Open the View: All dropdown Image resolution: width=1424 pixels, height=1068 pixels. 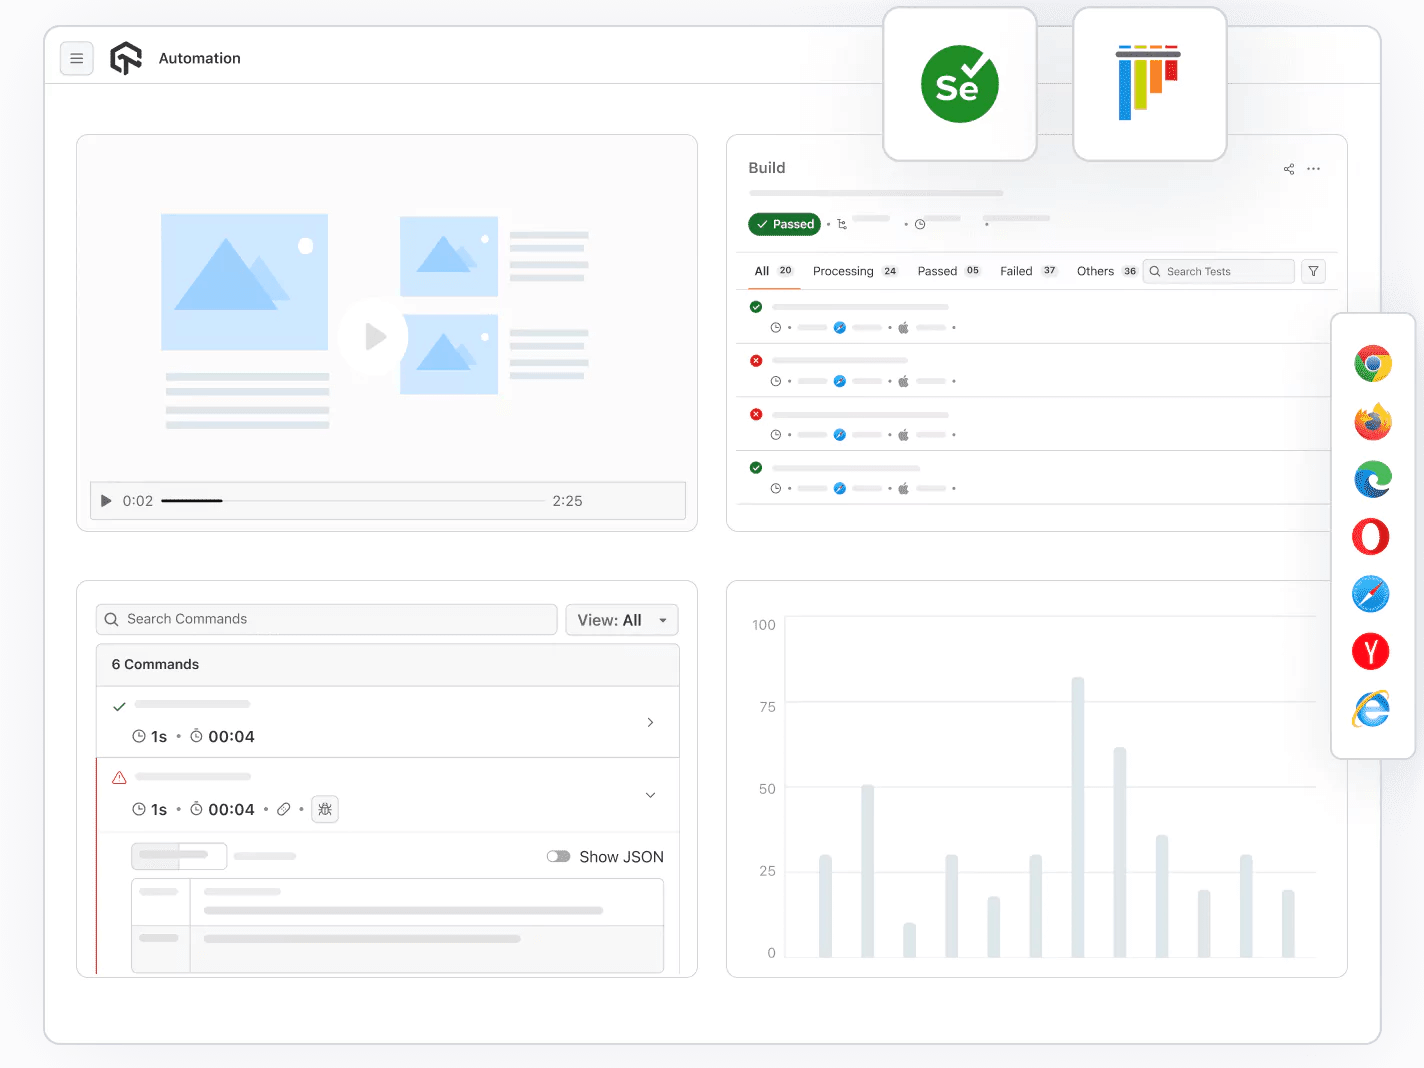coord(621,619)
